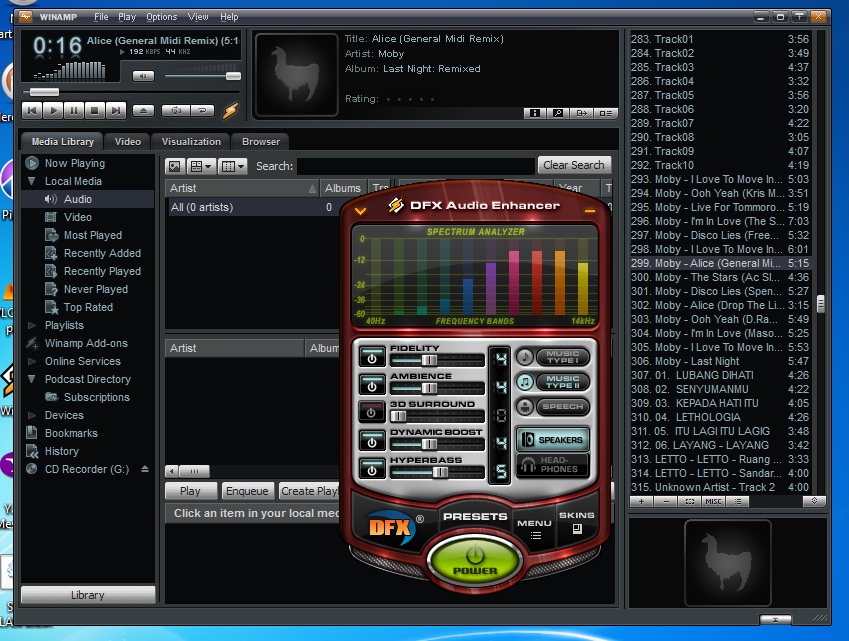
Task: Click the album art view toggle button
Action: (x=175, y=166)
